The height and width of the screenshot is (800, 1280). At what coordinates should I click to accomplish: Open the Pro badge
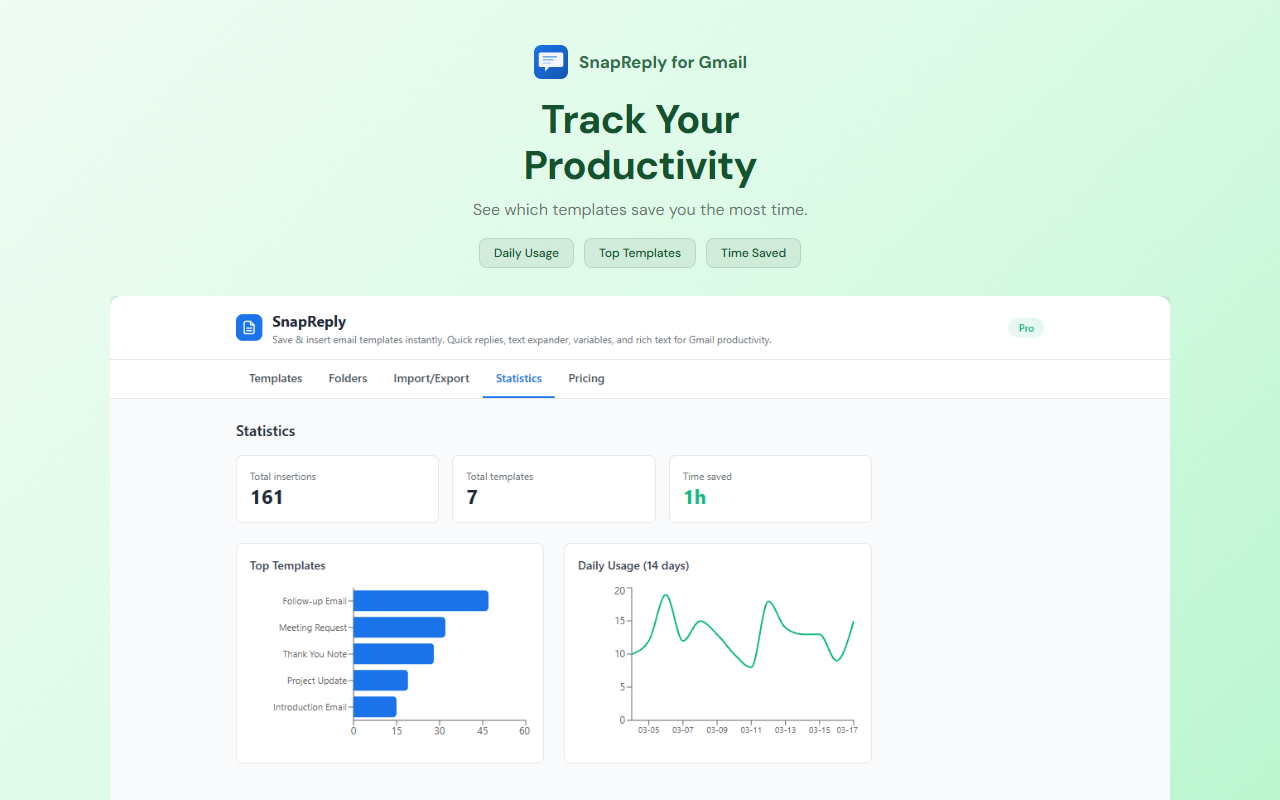click(x=1025, y=327)
